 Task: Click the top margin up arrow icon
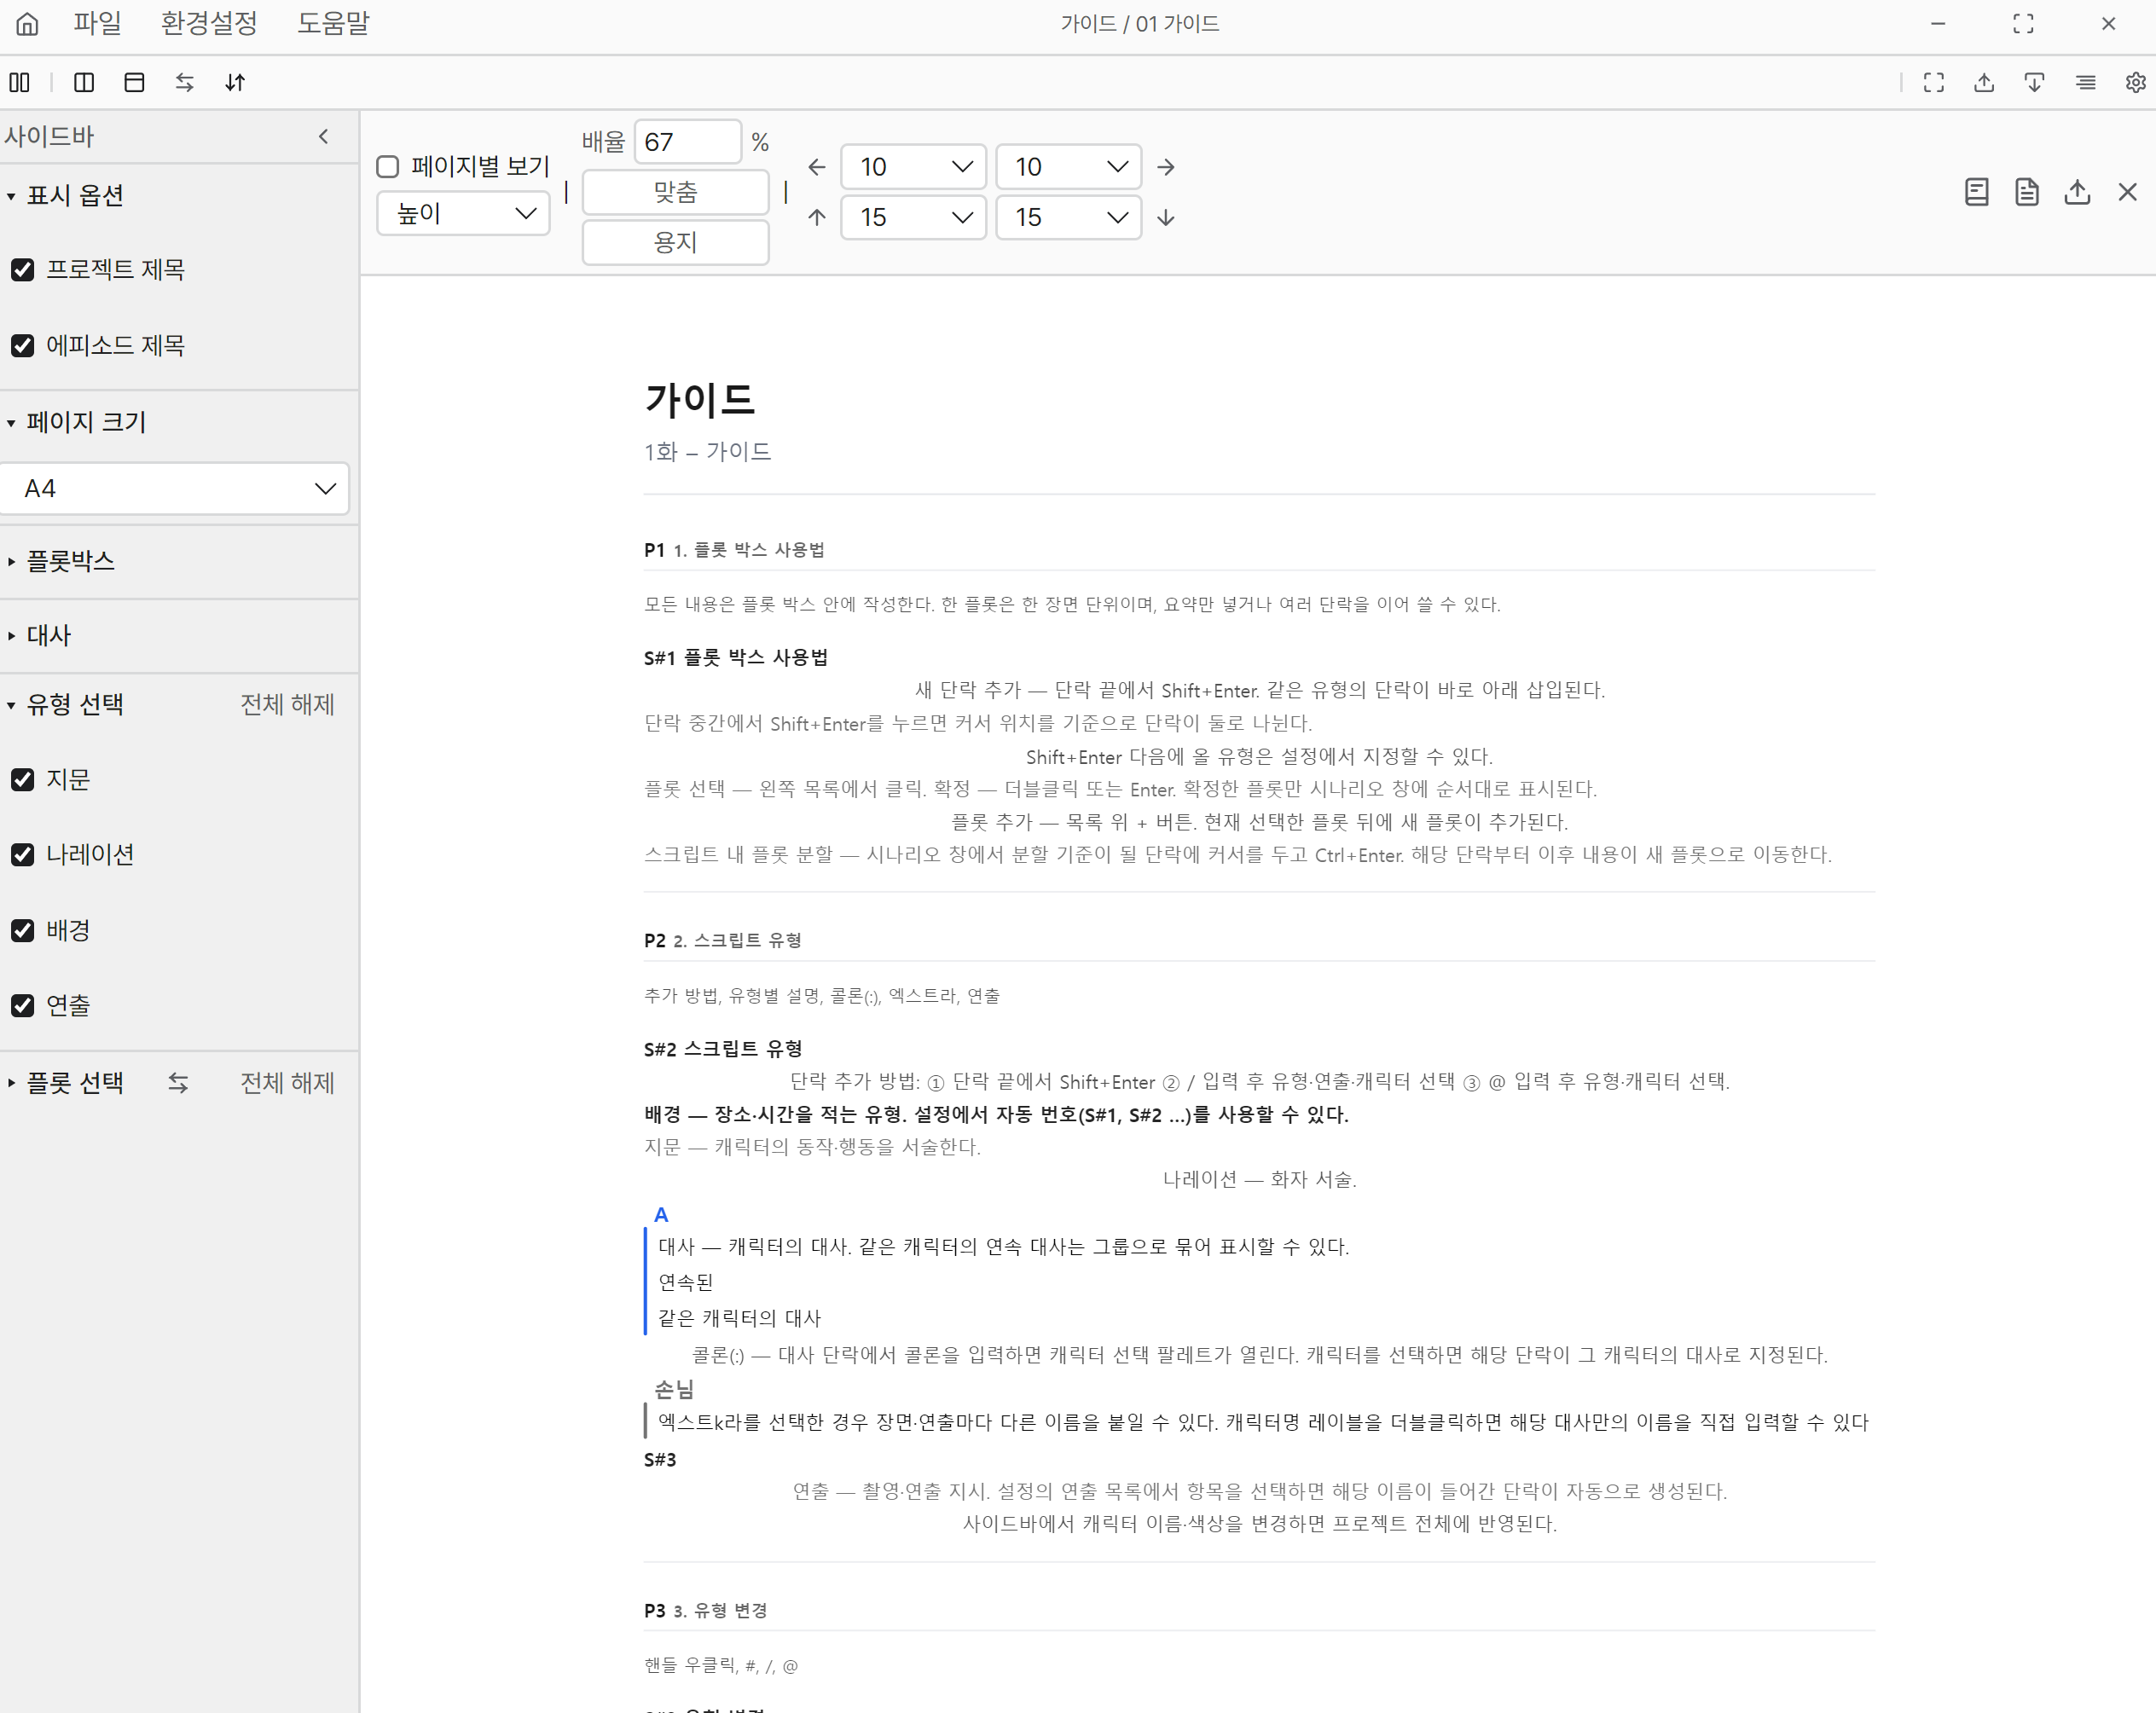(x=817, y=217)
